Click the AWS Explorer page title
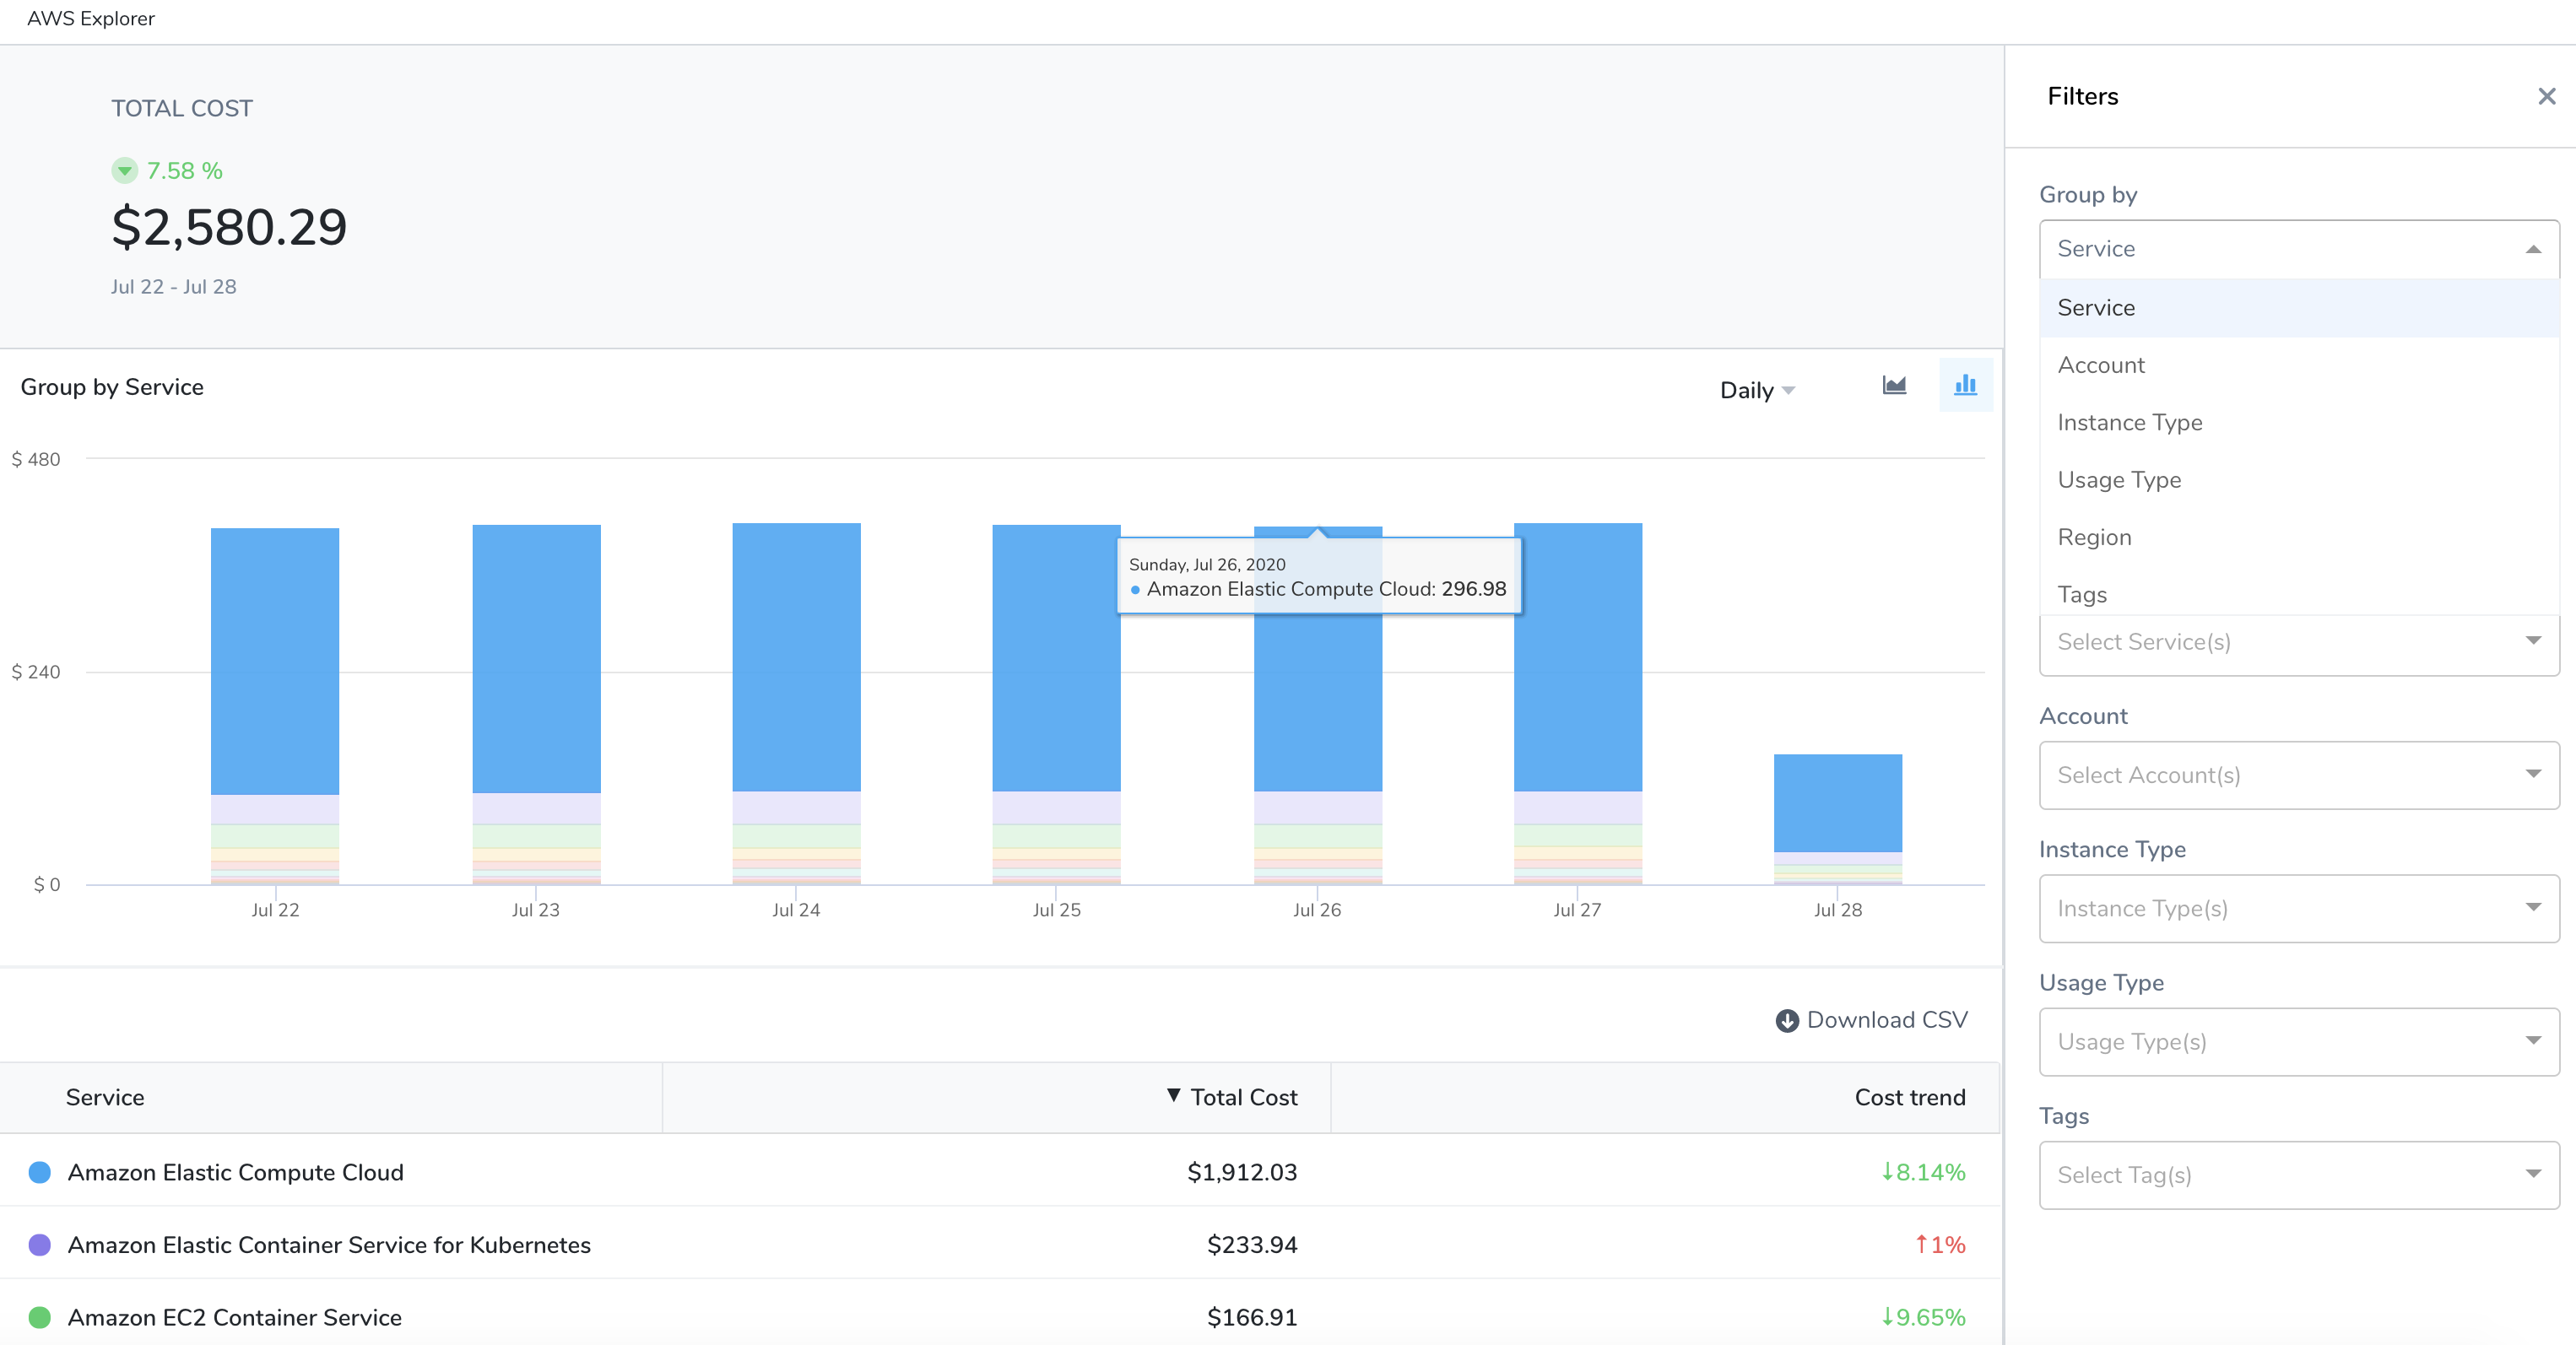 91,19
